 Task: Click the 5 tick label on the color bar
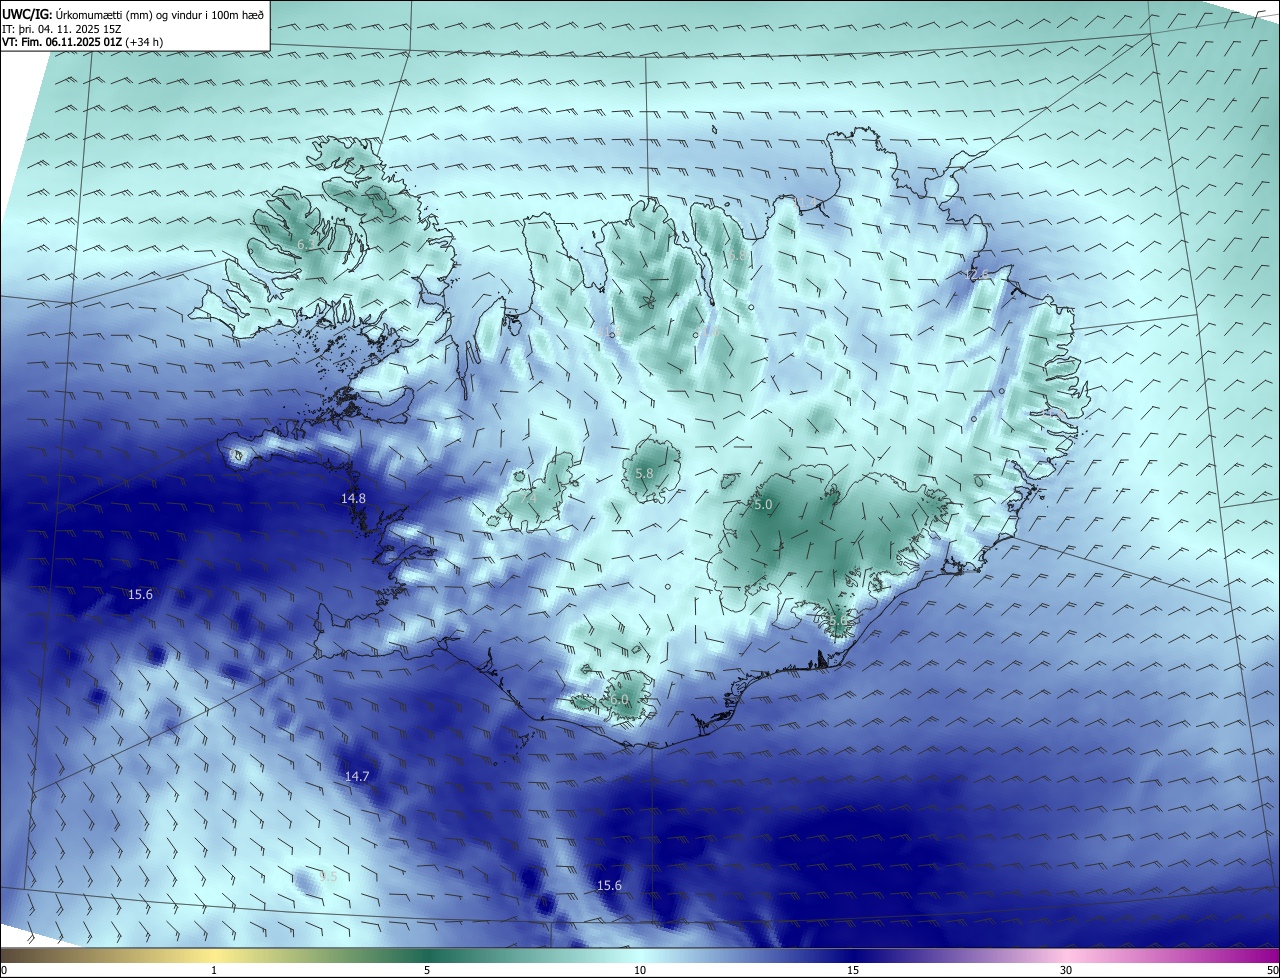tap(427, 970)
